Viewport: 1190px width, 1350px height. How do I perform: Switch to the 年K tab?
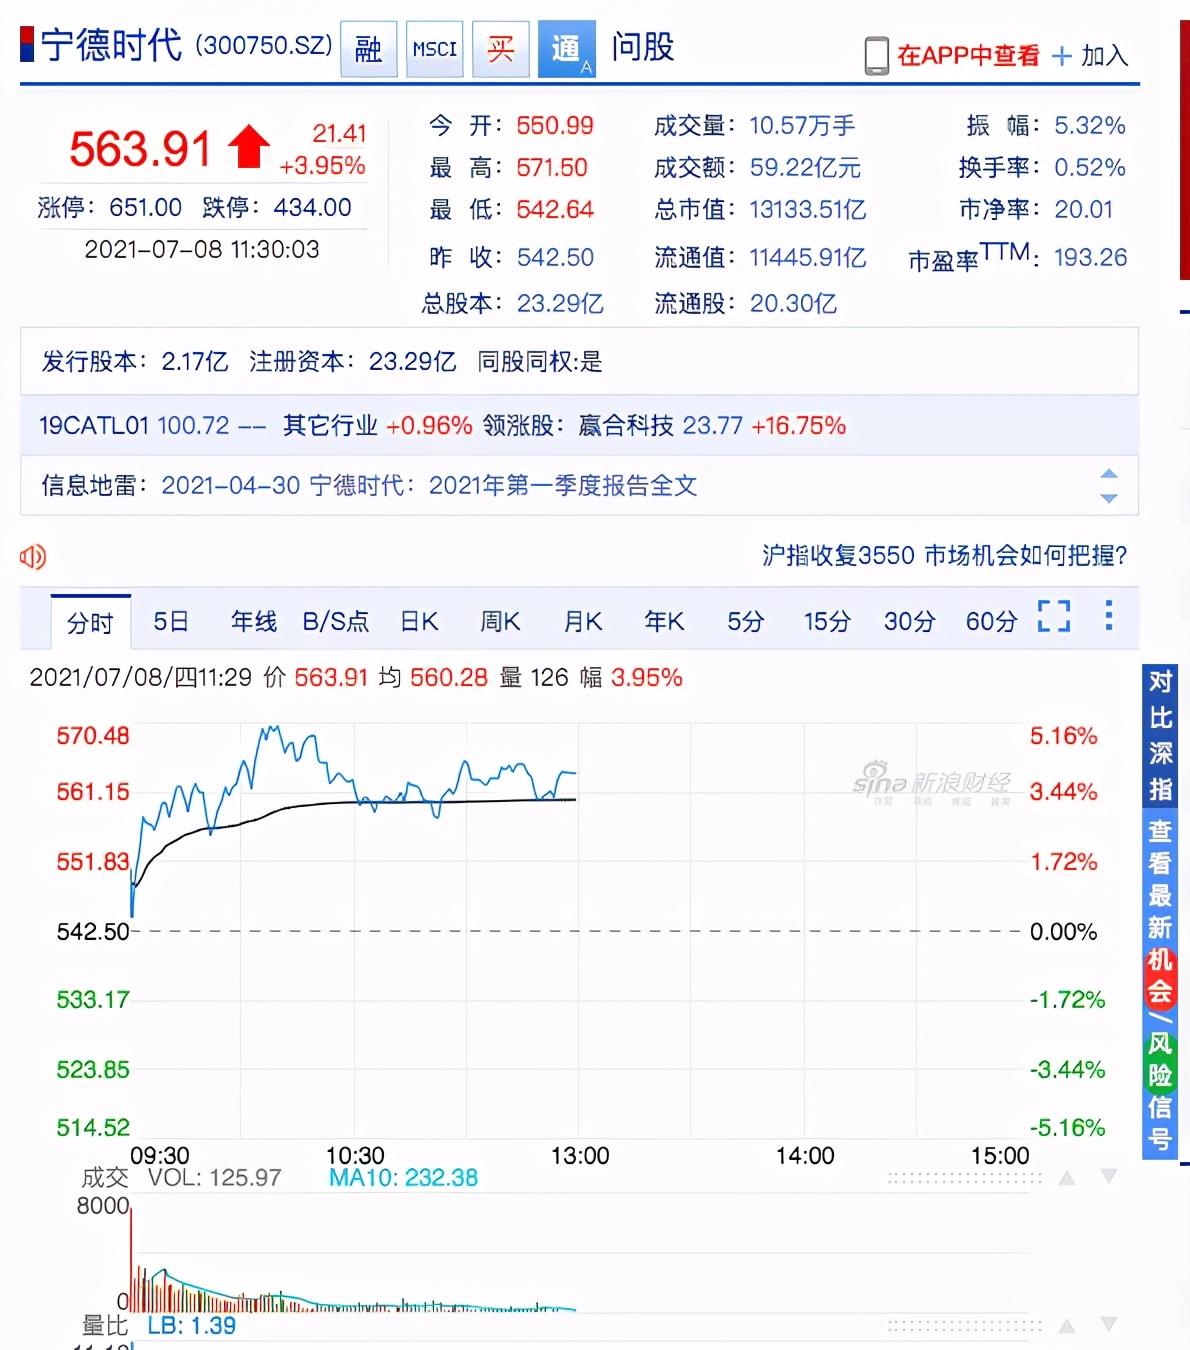664,622
